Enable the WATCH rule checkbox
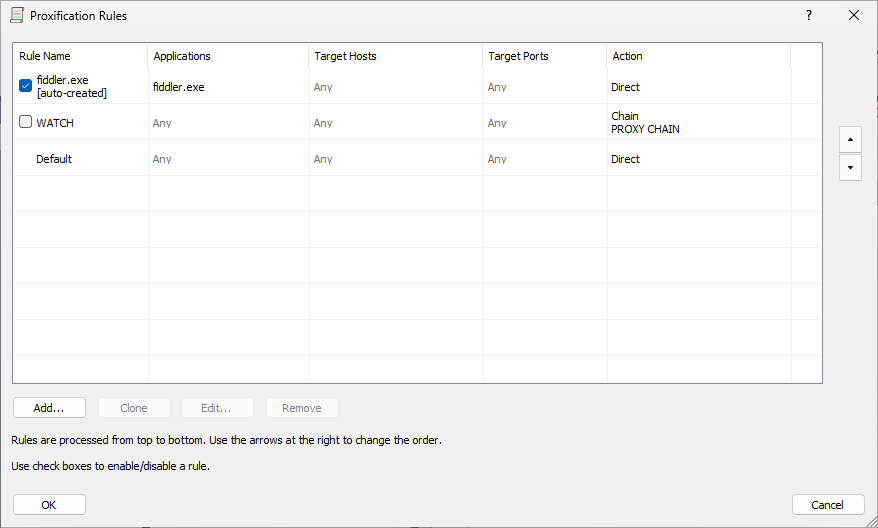Image resolution: width=878 pixels, height=528 pixels. tap(26, 123)
